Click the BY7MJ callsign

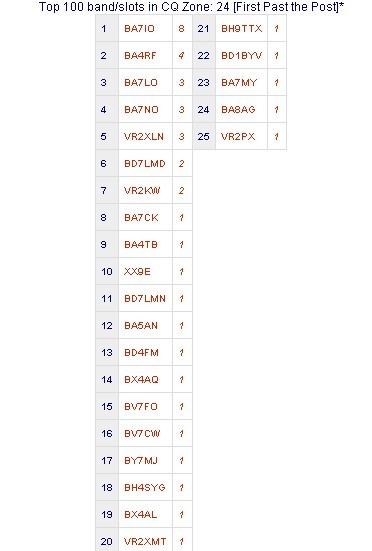141,461
